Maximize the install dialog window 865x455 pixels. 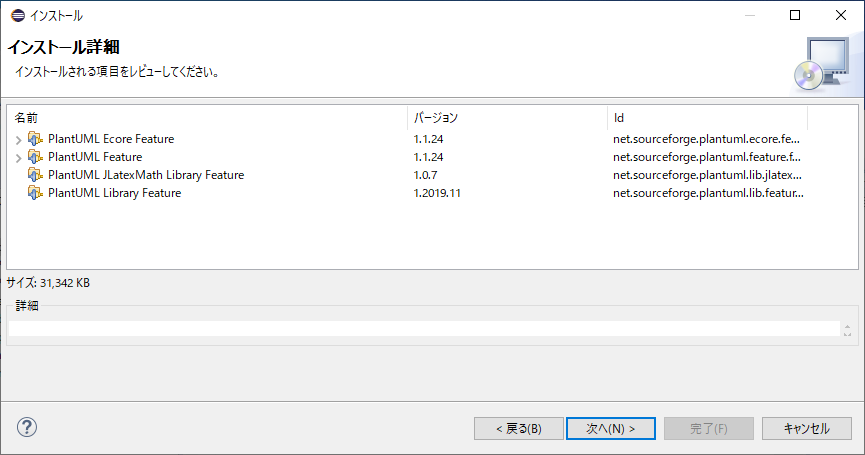(795, 15)
